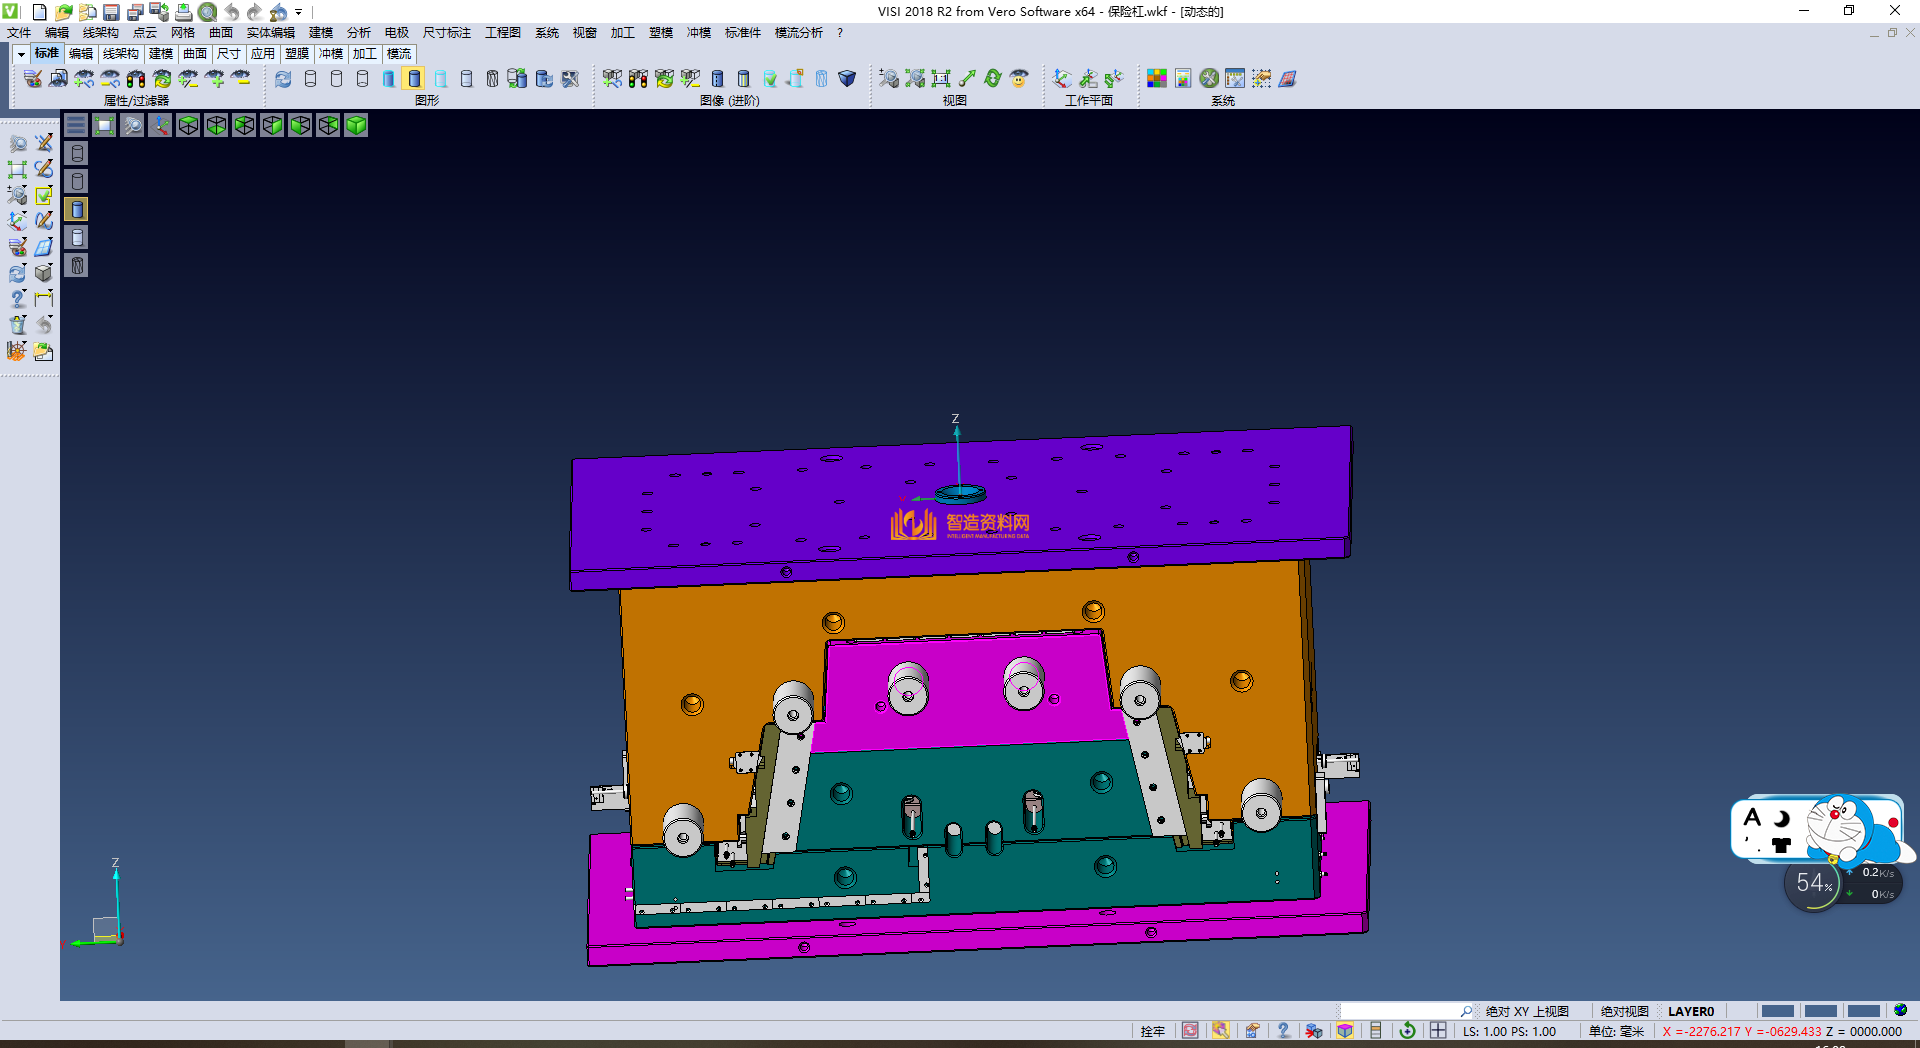Toggle the highlighted cube icon in status bar
This screenshot has height=1048, width=1920.
(1345, 1031)
